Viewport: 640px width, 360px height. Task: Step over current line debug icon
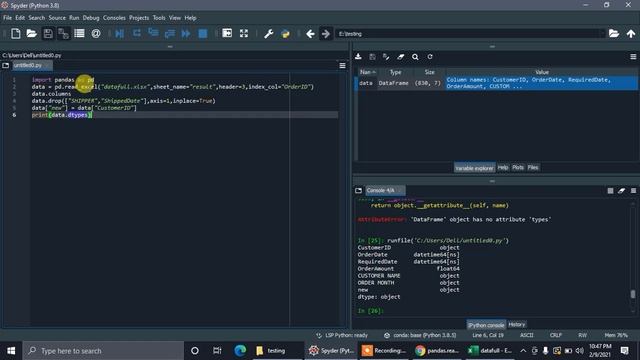(137, 33)
